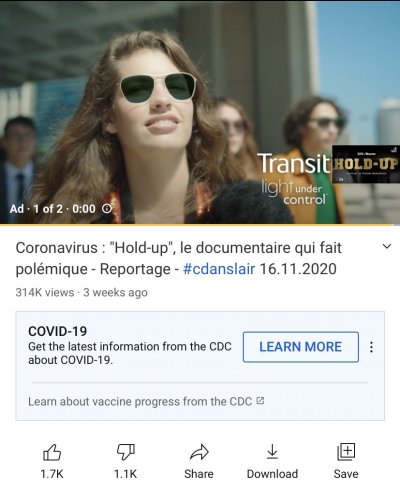Tap the Save to playlist icon
The height and width of the screenshot is (488, 400).
346,452
